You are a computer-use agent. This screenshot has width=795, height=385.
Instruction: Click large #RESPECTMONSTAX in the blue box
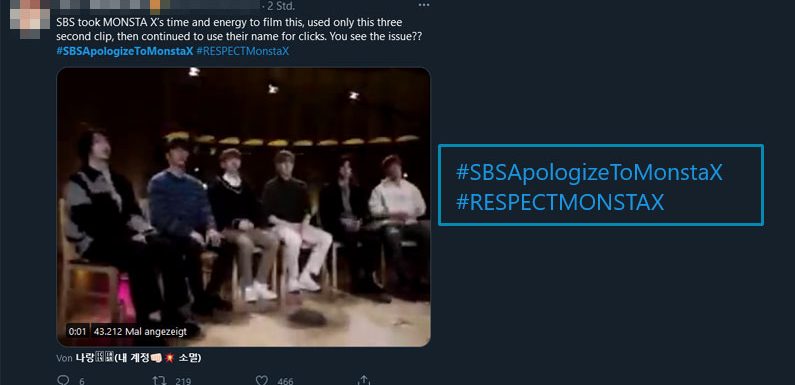pyautogui.click(x=560, y=202)
